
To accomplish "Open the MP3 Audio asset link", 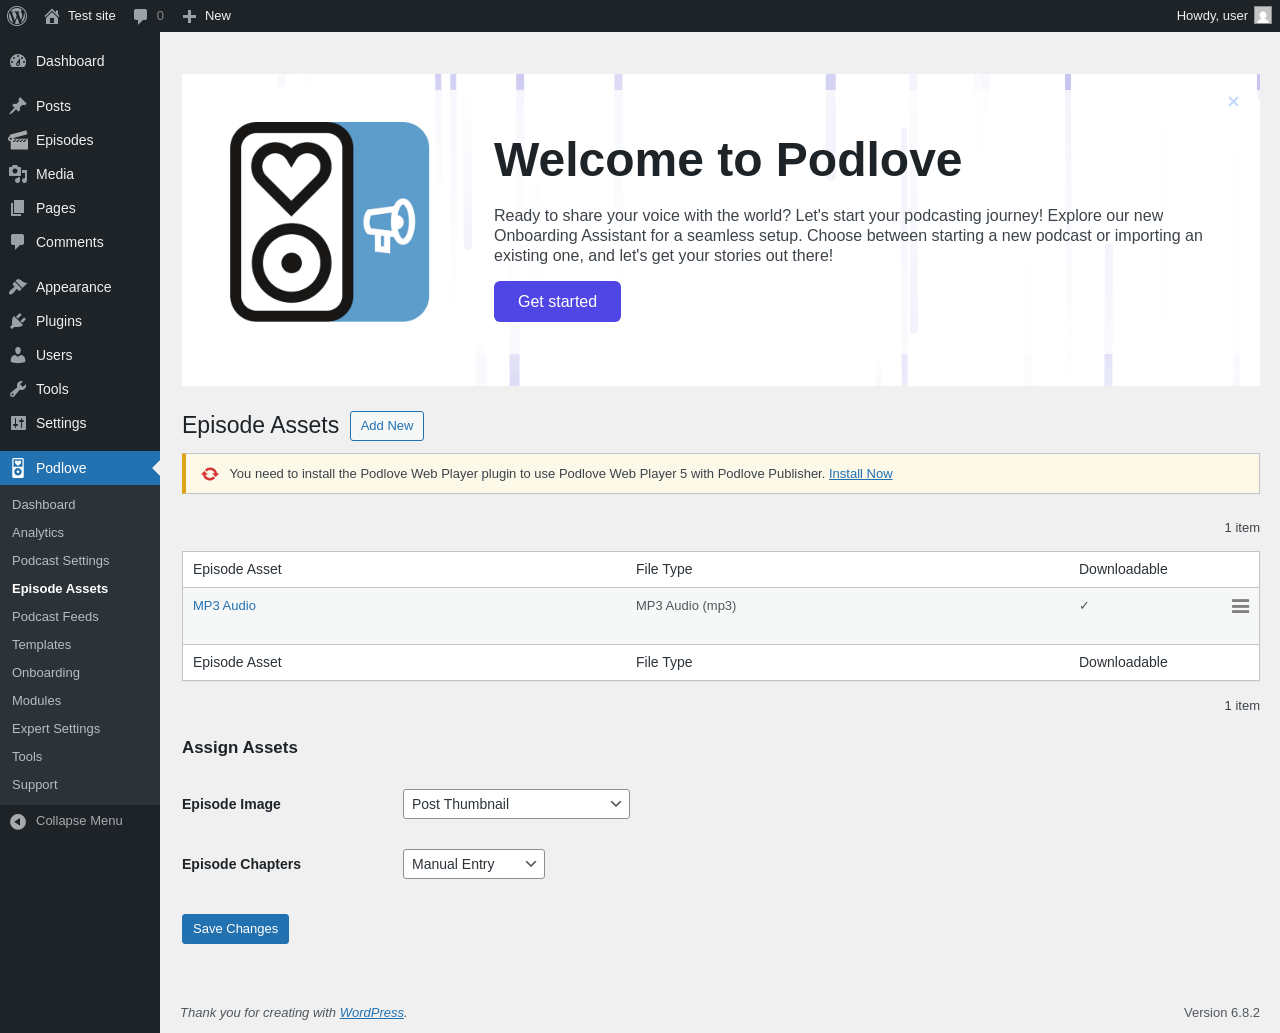I will (224, 606).
